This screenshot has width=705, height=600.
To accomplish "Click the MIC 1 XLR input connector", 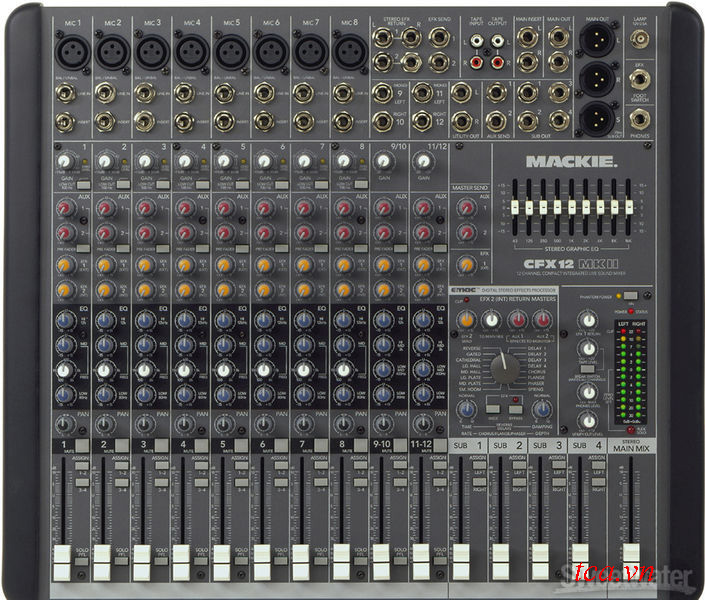I will [x=72, y=51].
